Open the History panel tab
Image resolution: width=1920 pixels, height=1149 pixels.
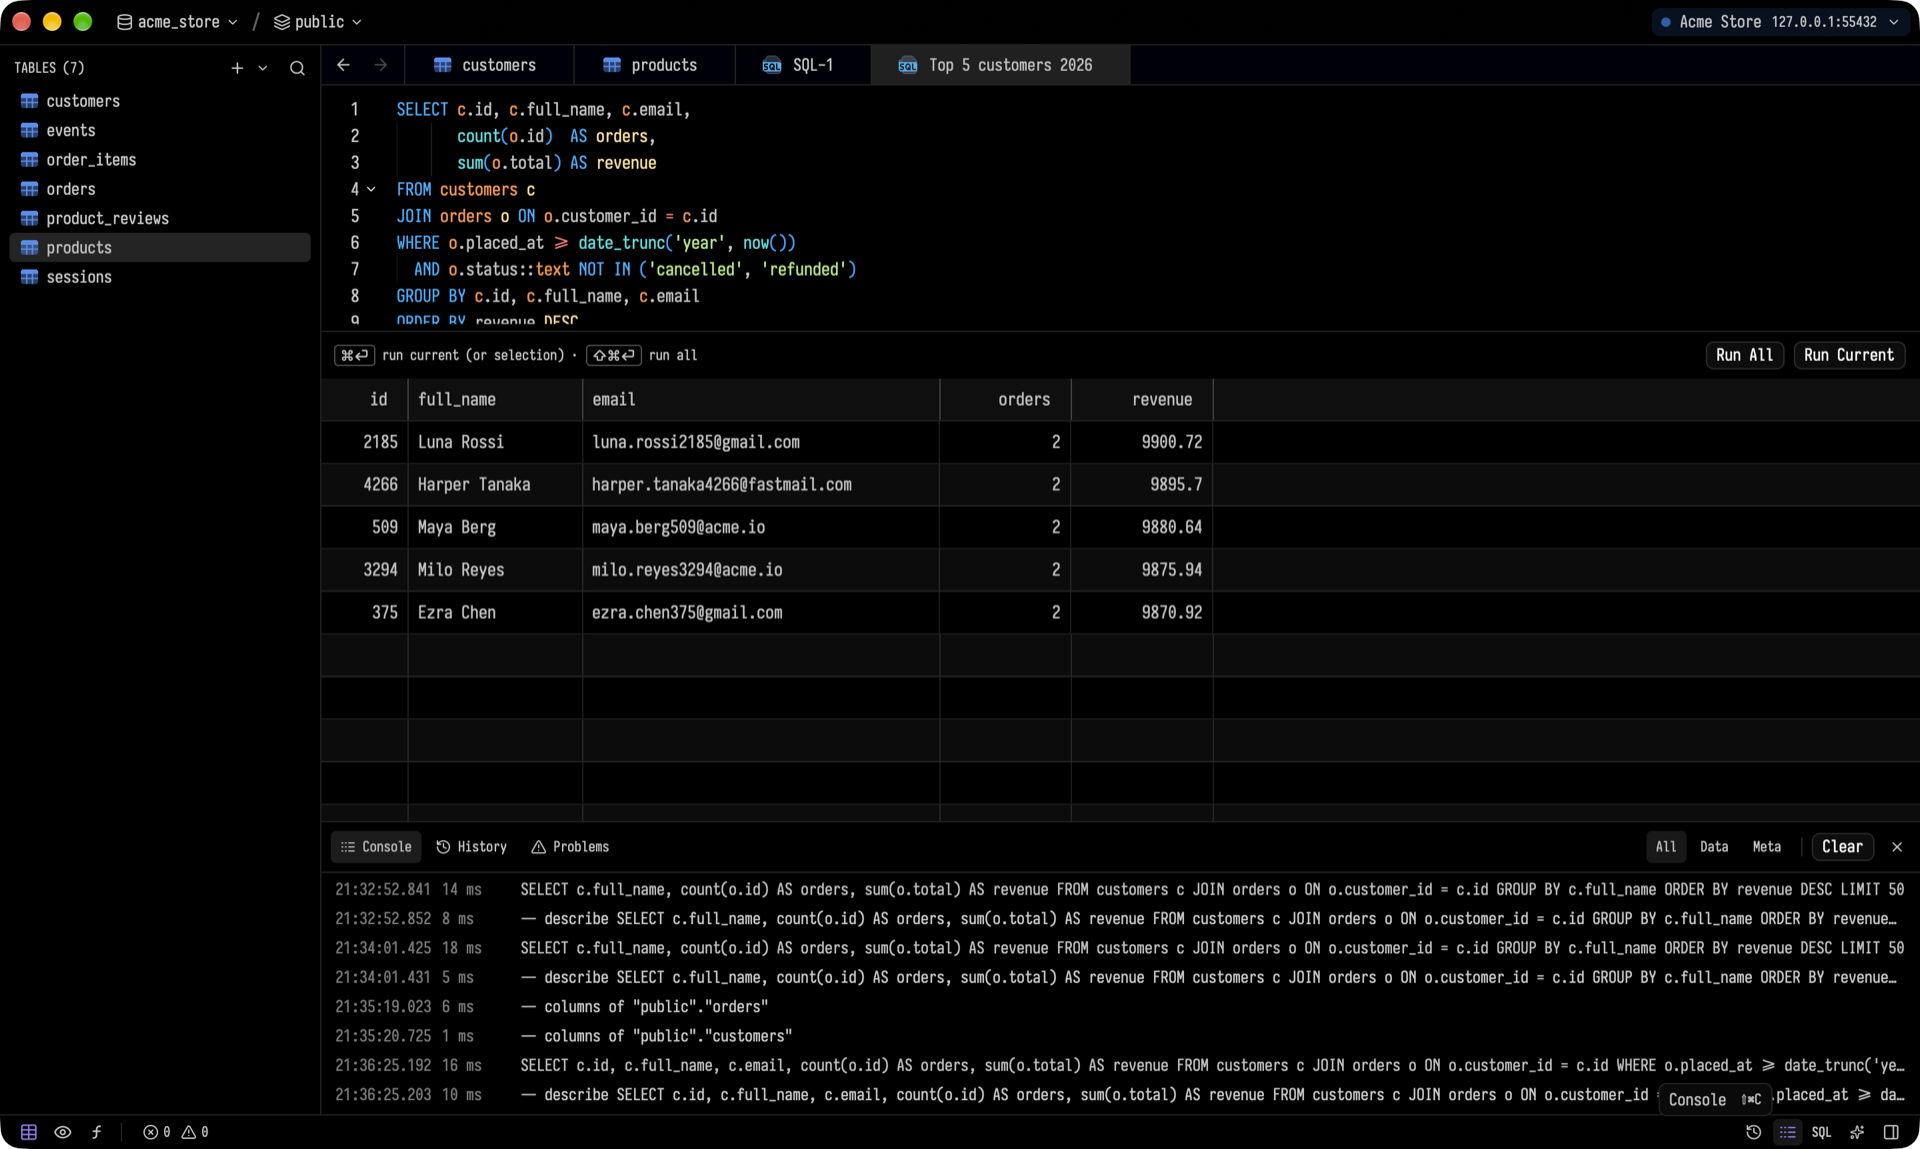472,847
